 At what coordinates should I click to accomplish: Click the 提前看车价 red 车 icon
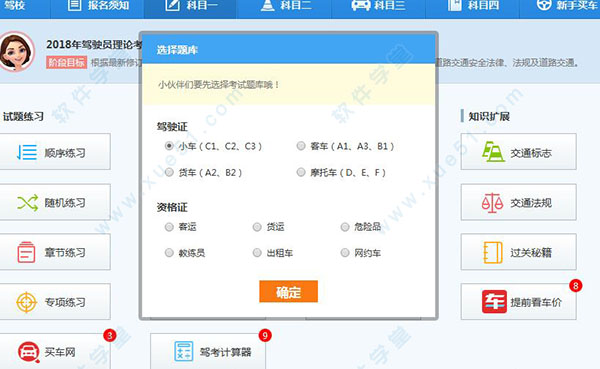point(494,302)
